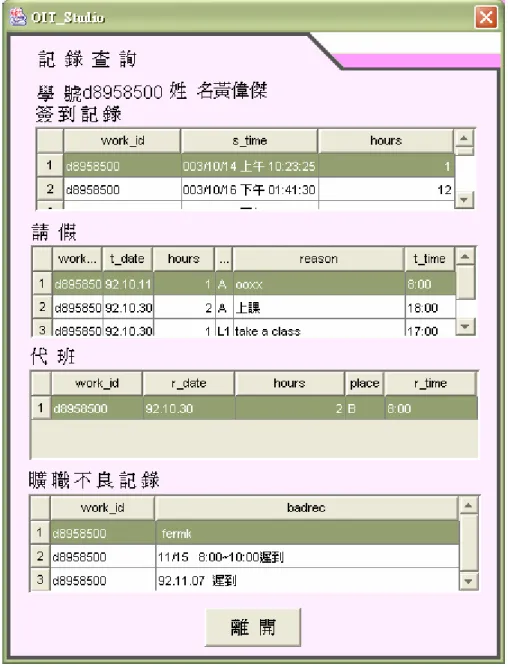
Task: Click the place cell 'B' in 代班
Action: tap(365, 408)
